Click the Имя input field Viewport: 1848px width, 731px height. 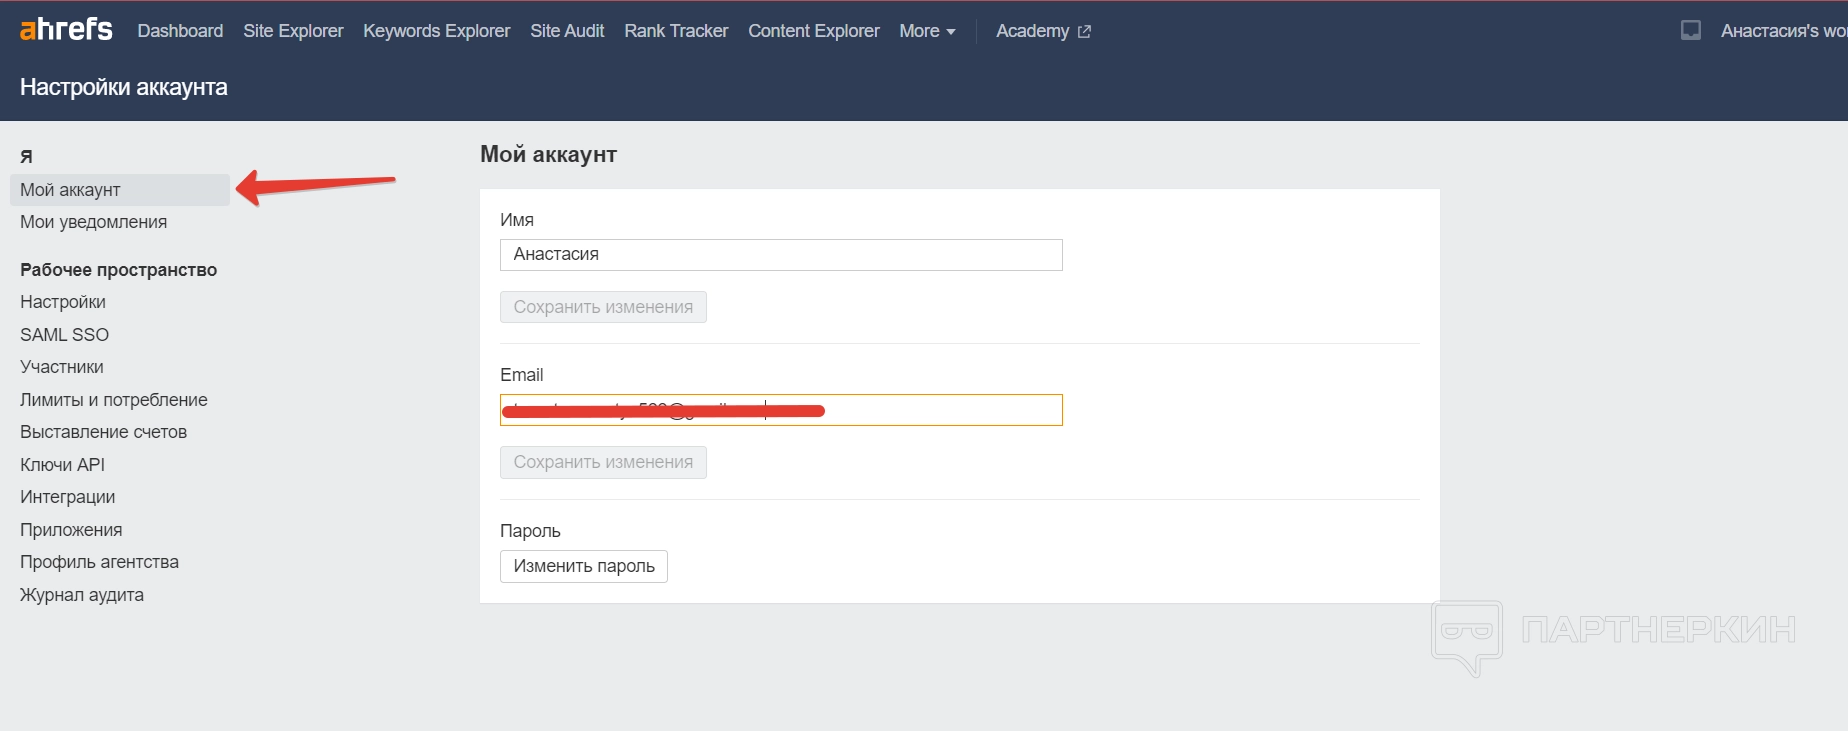coord(780,255)
